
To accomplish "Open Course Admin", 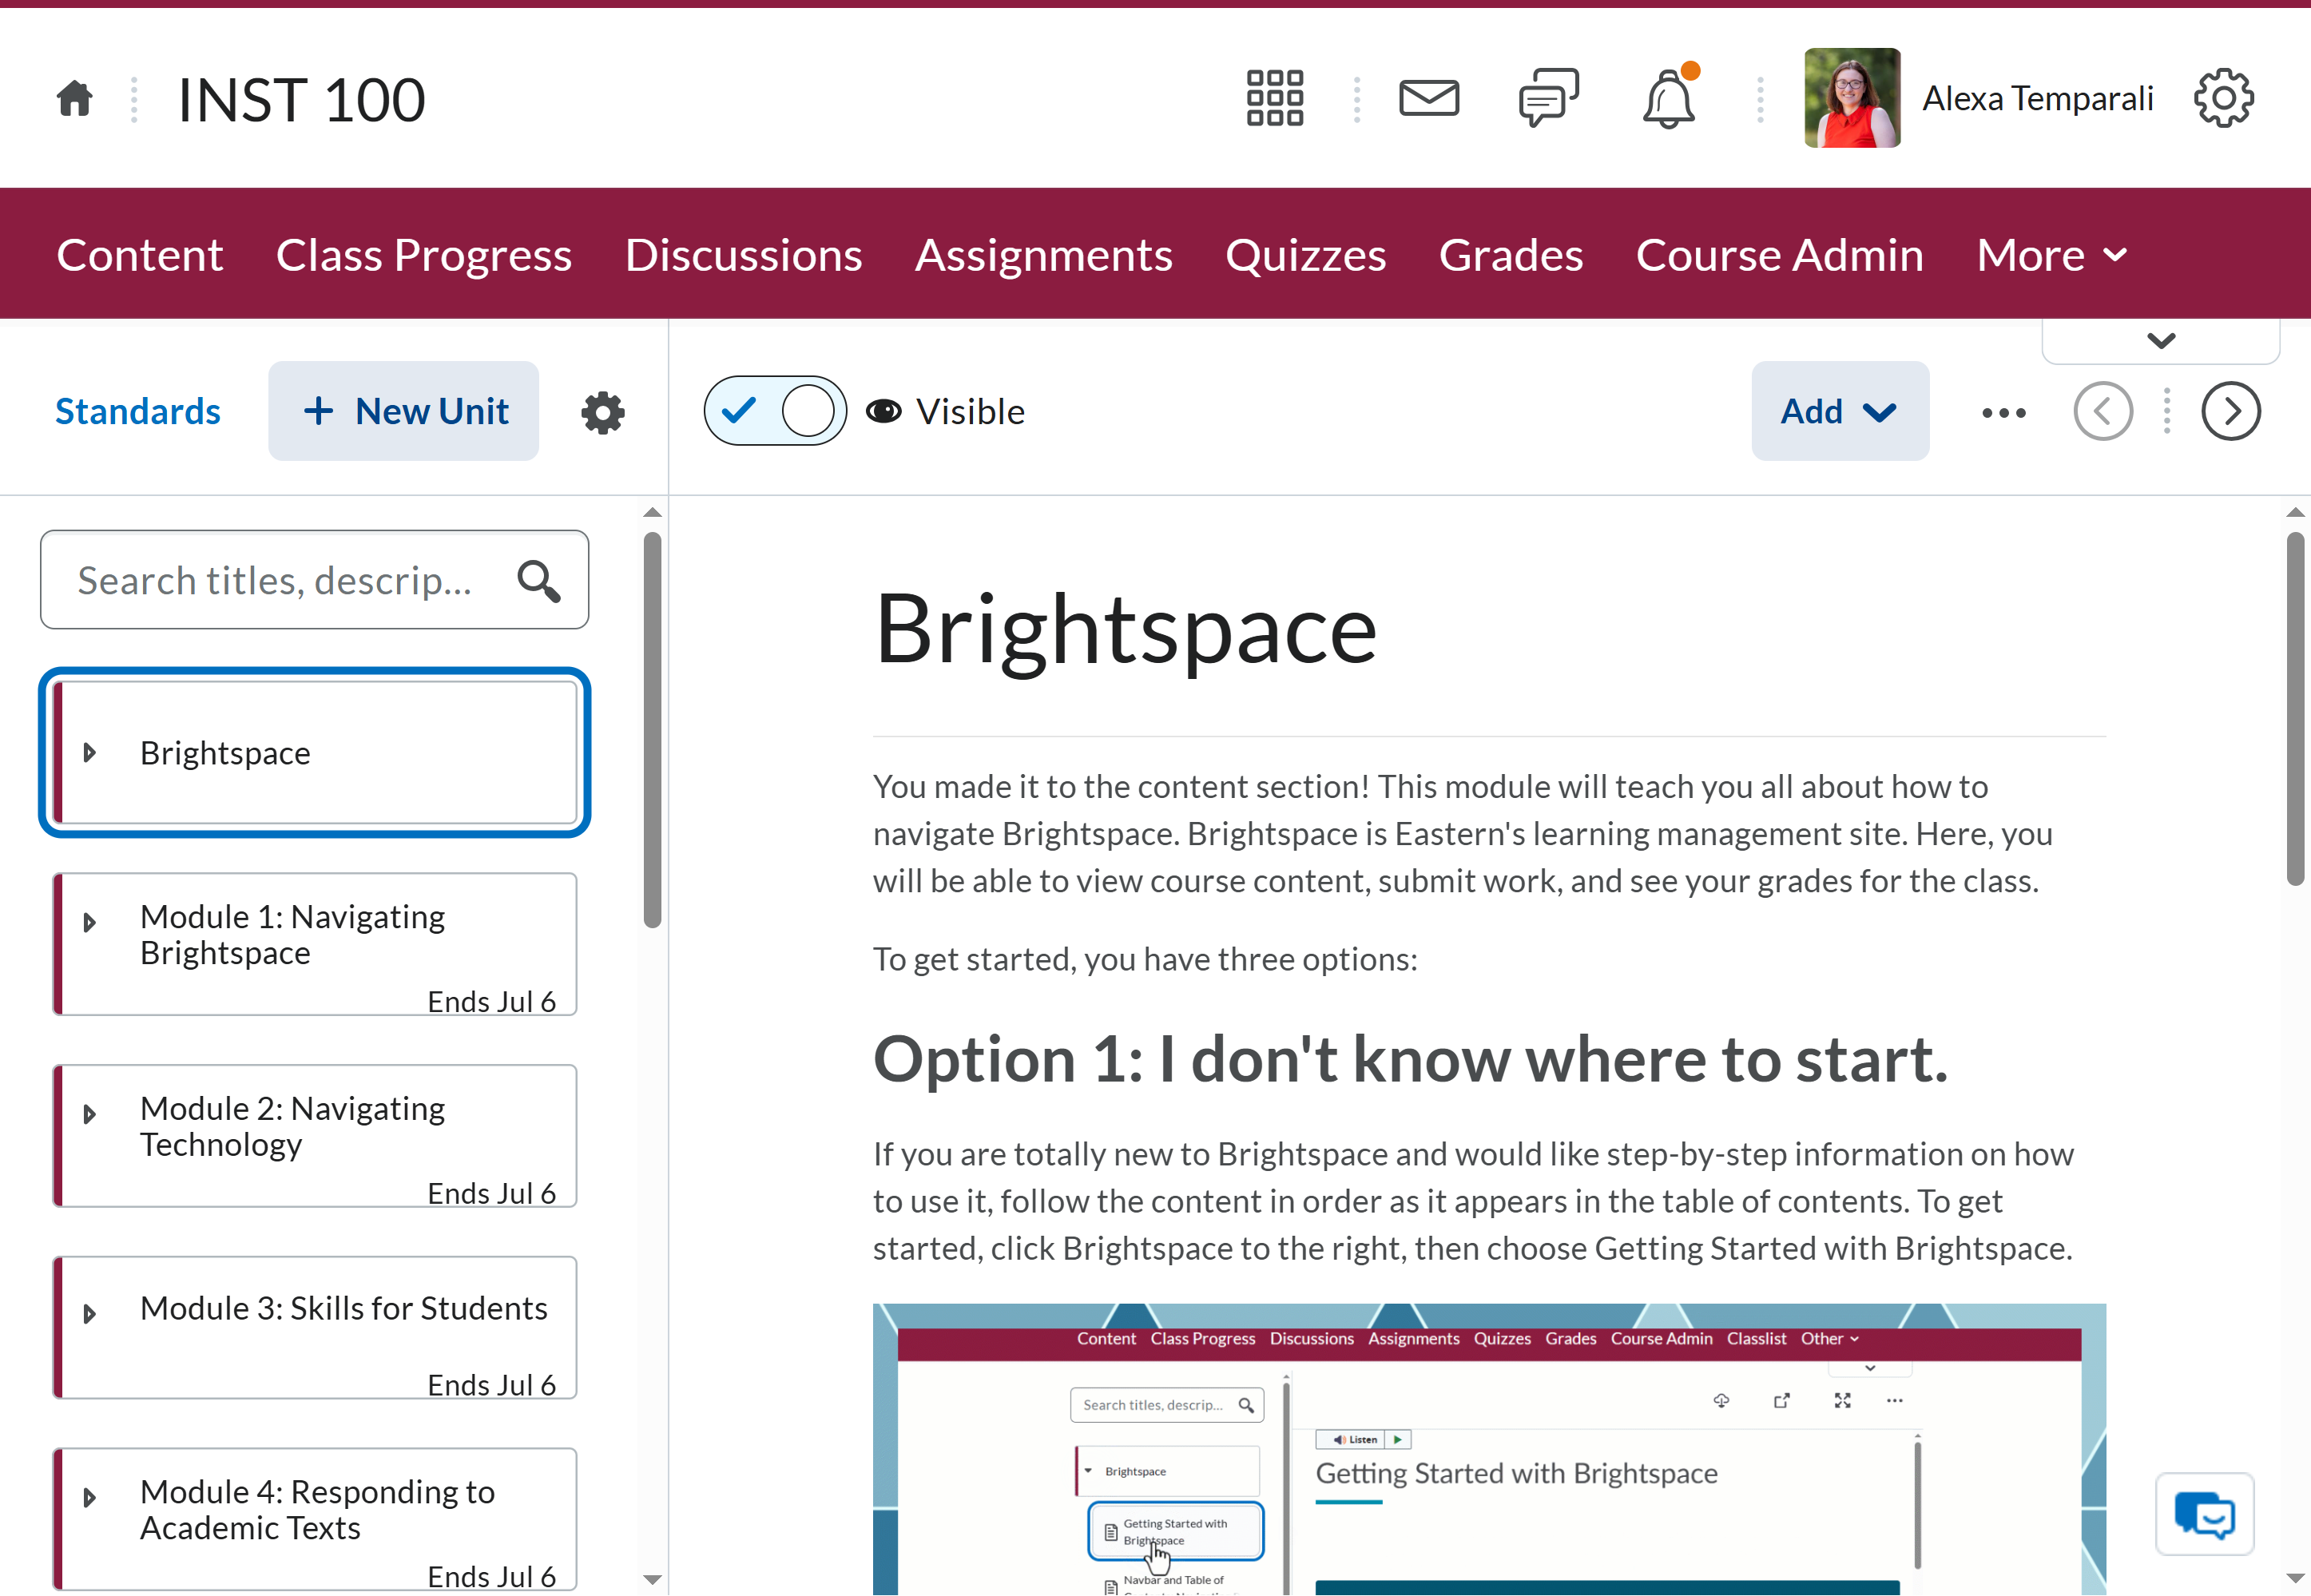I will (1779, 255).
